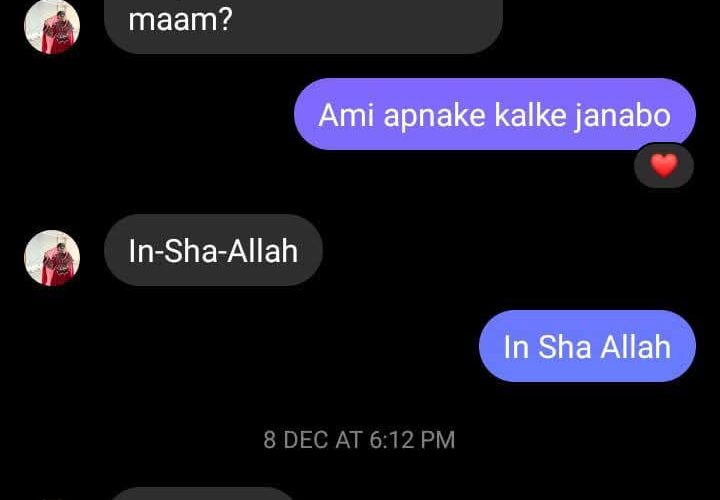The height and width of the screenshot is (500, 720).
Task: Select the purple "In Sha Allah" sent message
Action: (587, 346)
